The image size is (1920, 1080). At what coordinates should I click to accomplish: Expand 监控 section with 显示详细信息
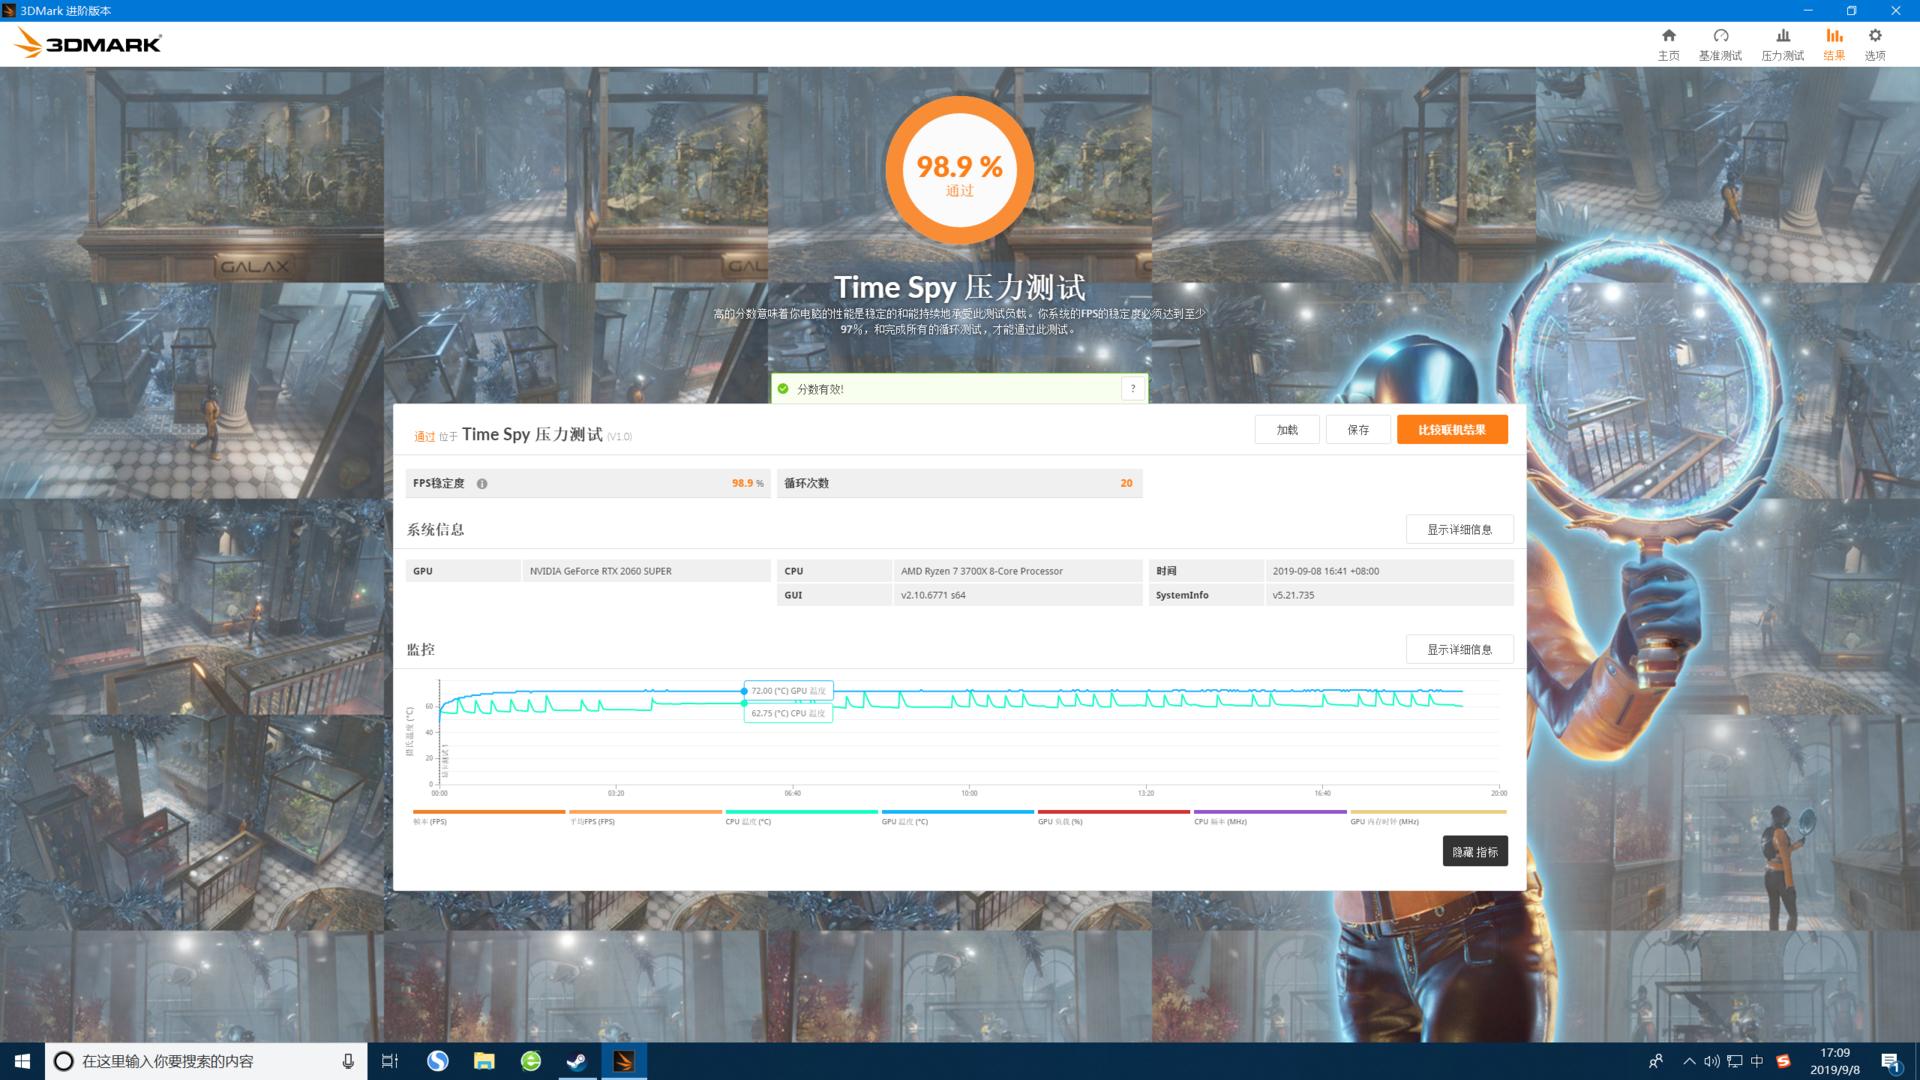[x=1459, y=650]
